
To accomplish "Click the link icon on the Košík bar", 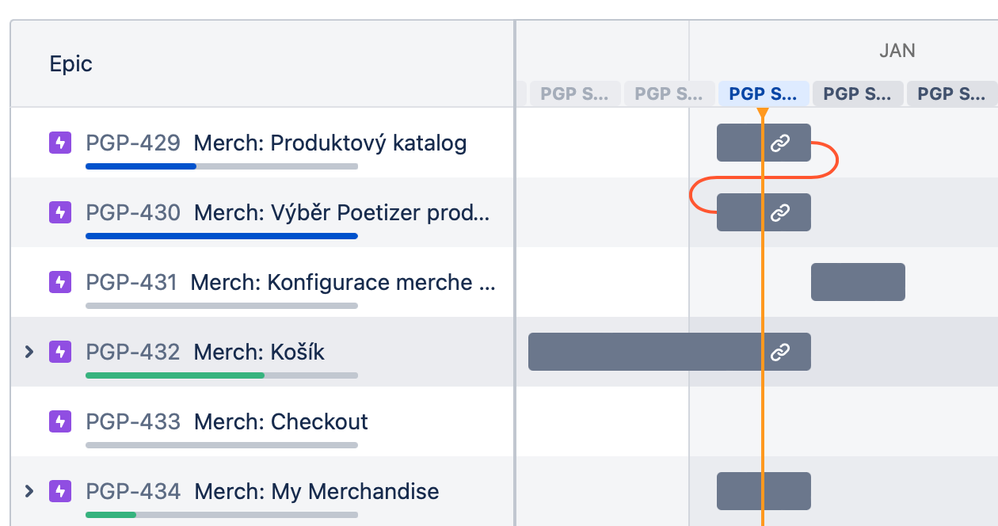I will pyautogui.click(x=780, y=352).
